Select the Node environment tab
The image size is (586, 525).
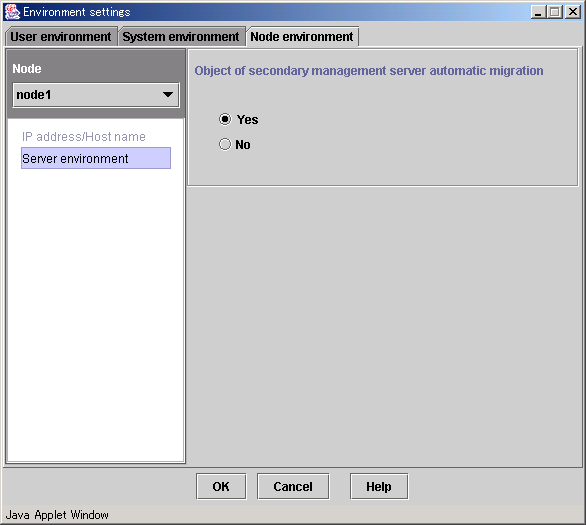302,37
